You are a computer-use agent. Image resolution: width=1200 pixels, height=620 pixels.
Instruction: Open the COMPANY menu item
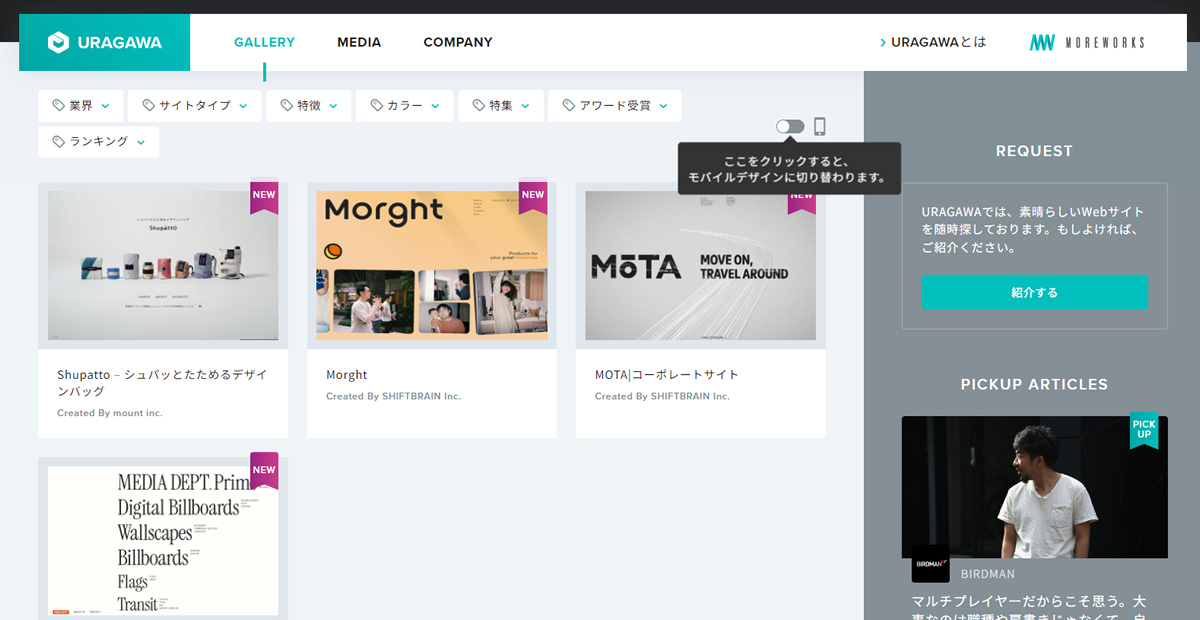coord(458,42)
